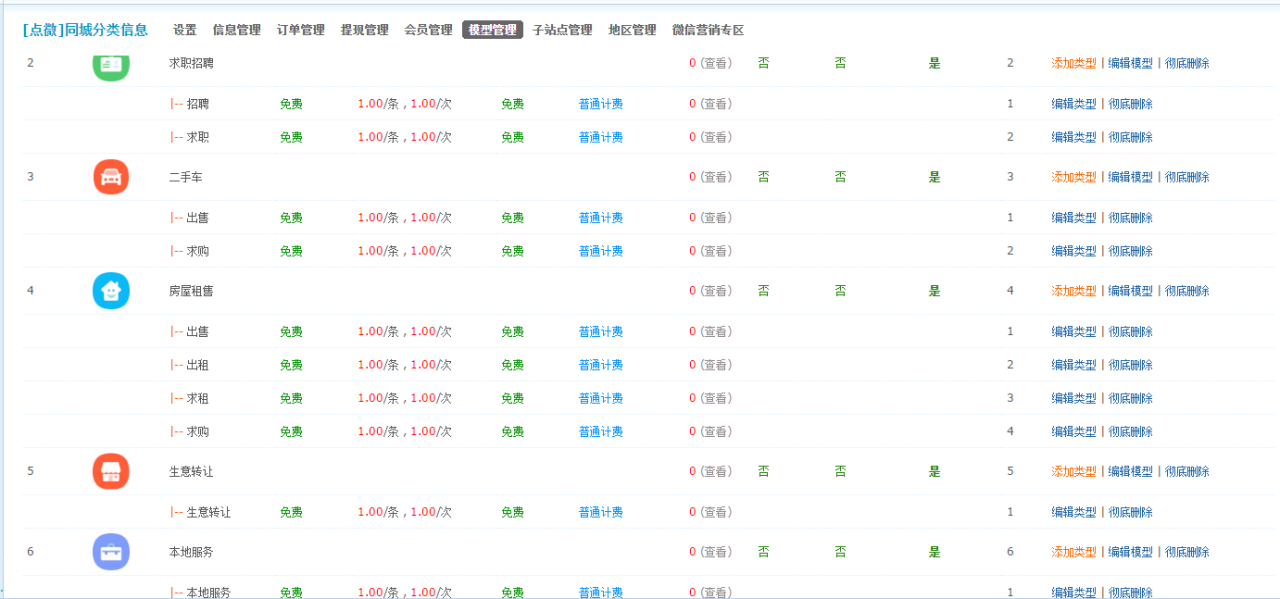Open the 设置 menu item
Screen dimensions: 1280x599
pos(185,29)
